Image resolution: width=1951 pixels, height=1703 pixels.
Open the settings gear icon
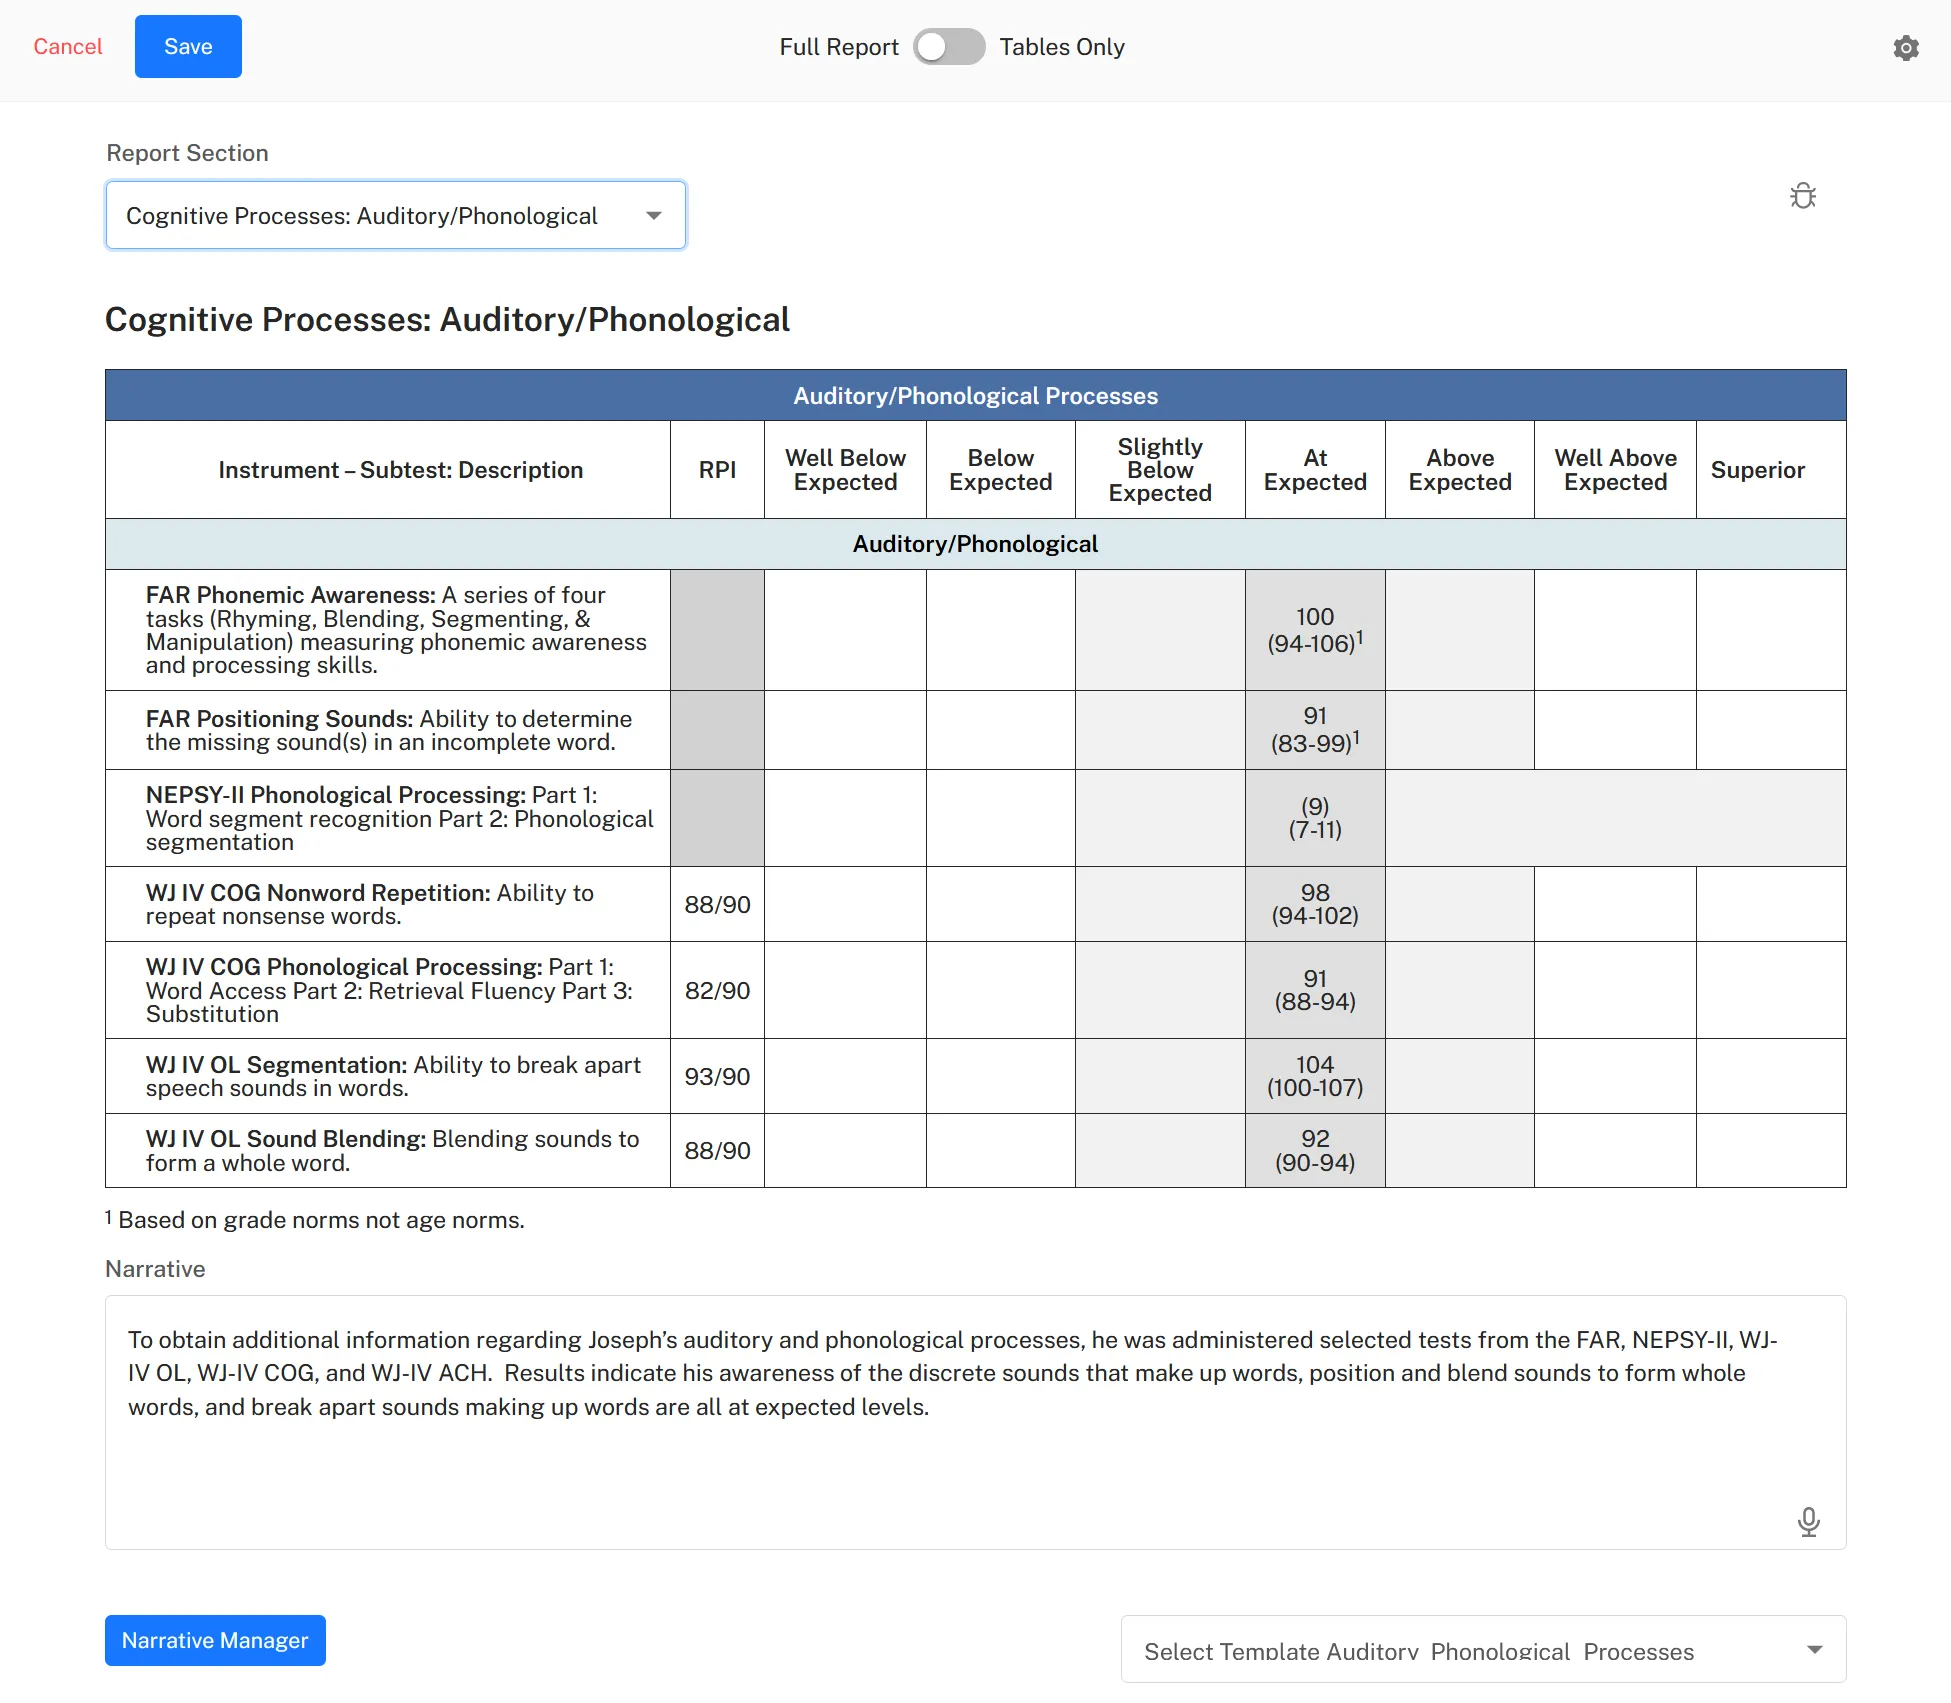[x=1906, y=48]
